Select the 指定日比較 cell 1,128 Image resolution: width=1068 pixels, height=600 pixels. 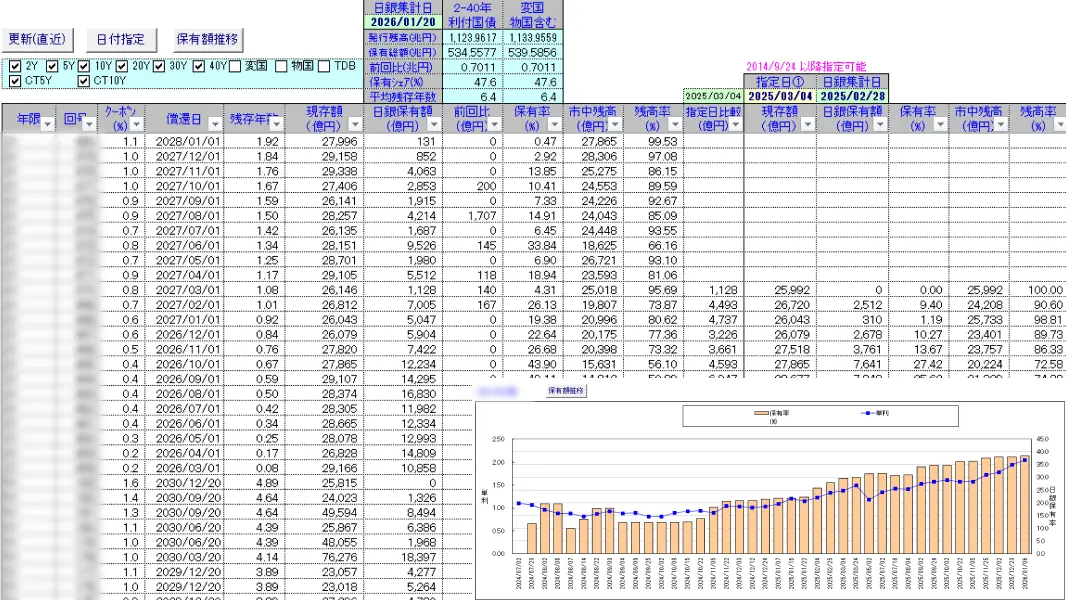(x=713, y=290)
